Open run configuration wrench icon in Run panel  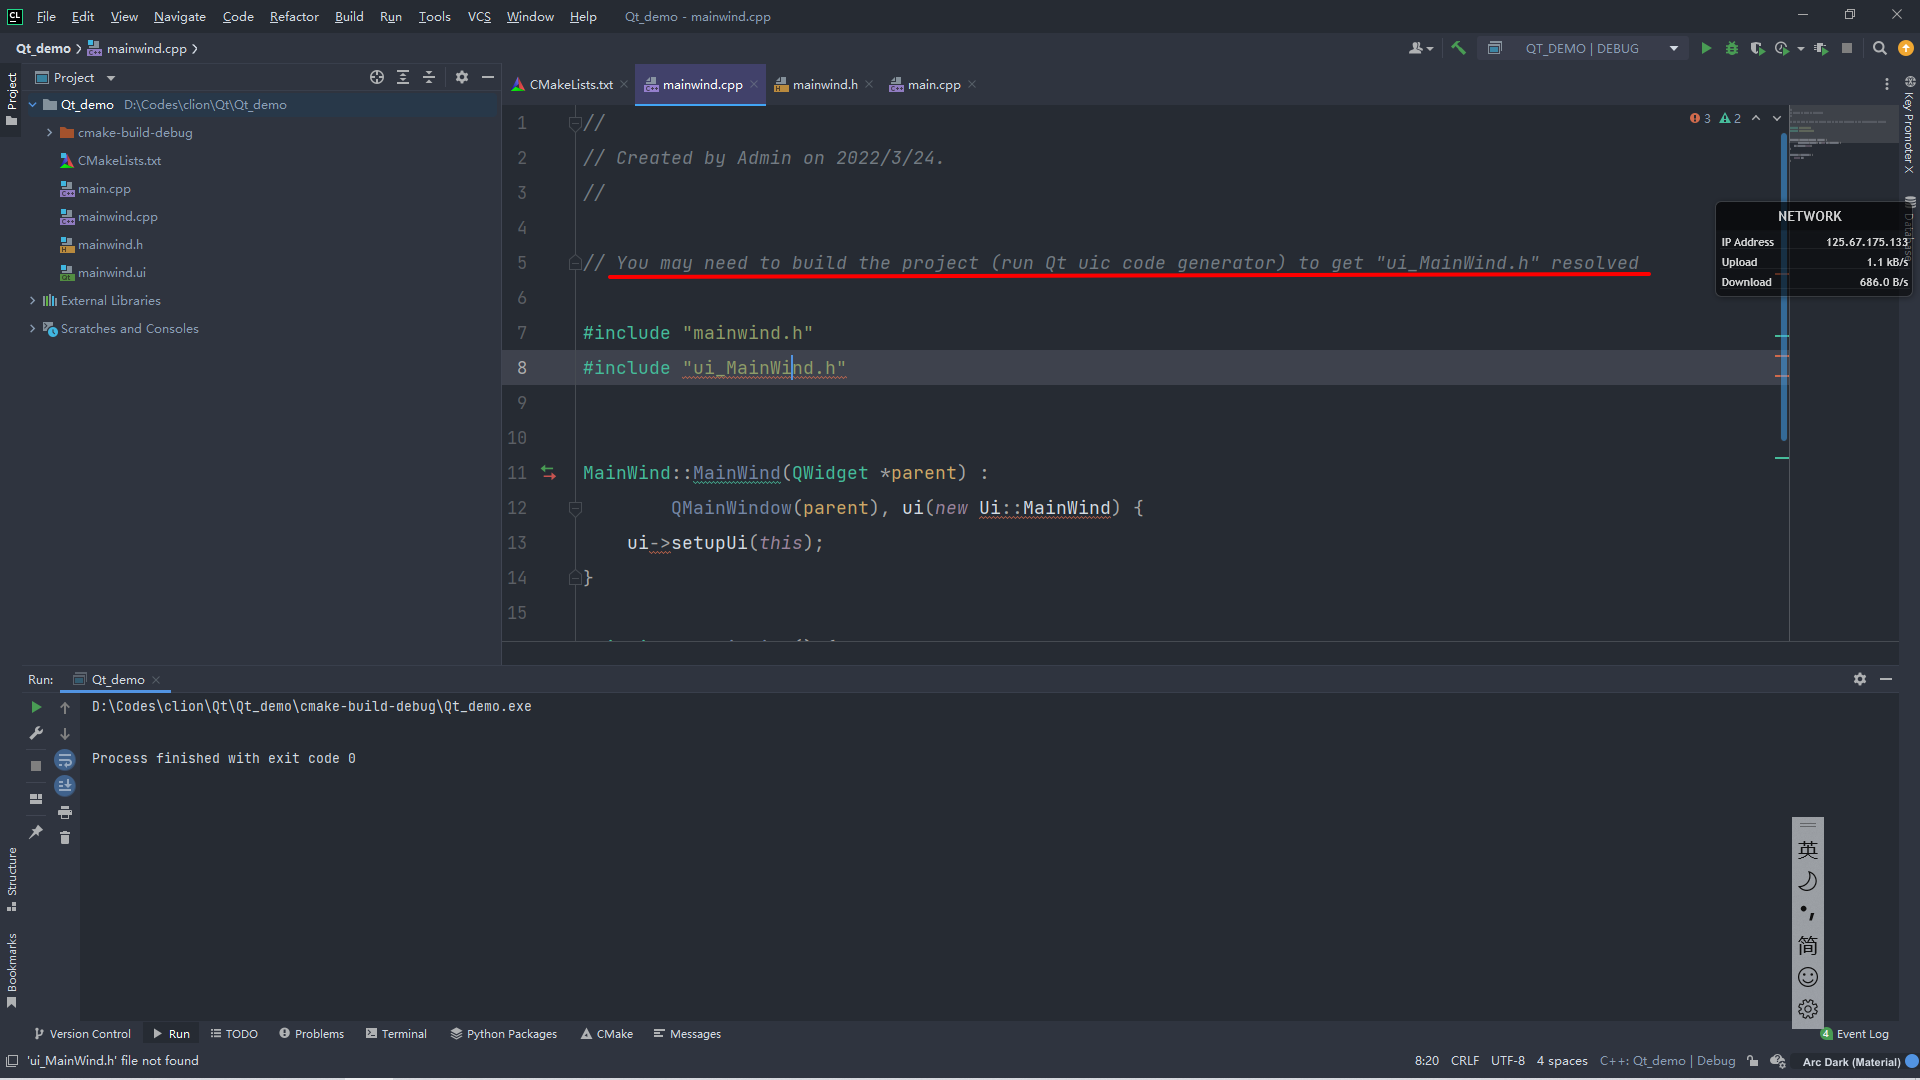point(36,733)
